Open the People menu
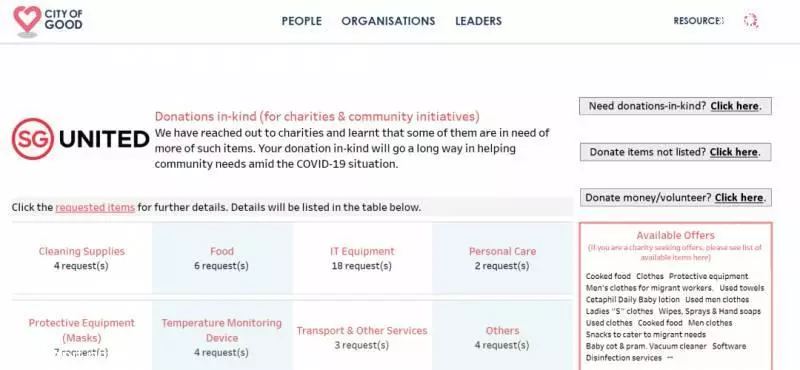Screen dimensions: 800x370 [x=302, y=21]
